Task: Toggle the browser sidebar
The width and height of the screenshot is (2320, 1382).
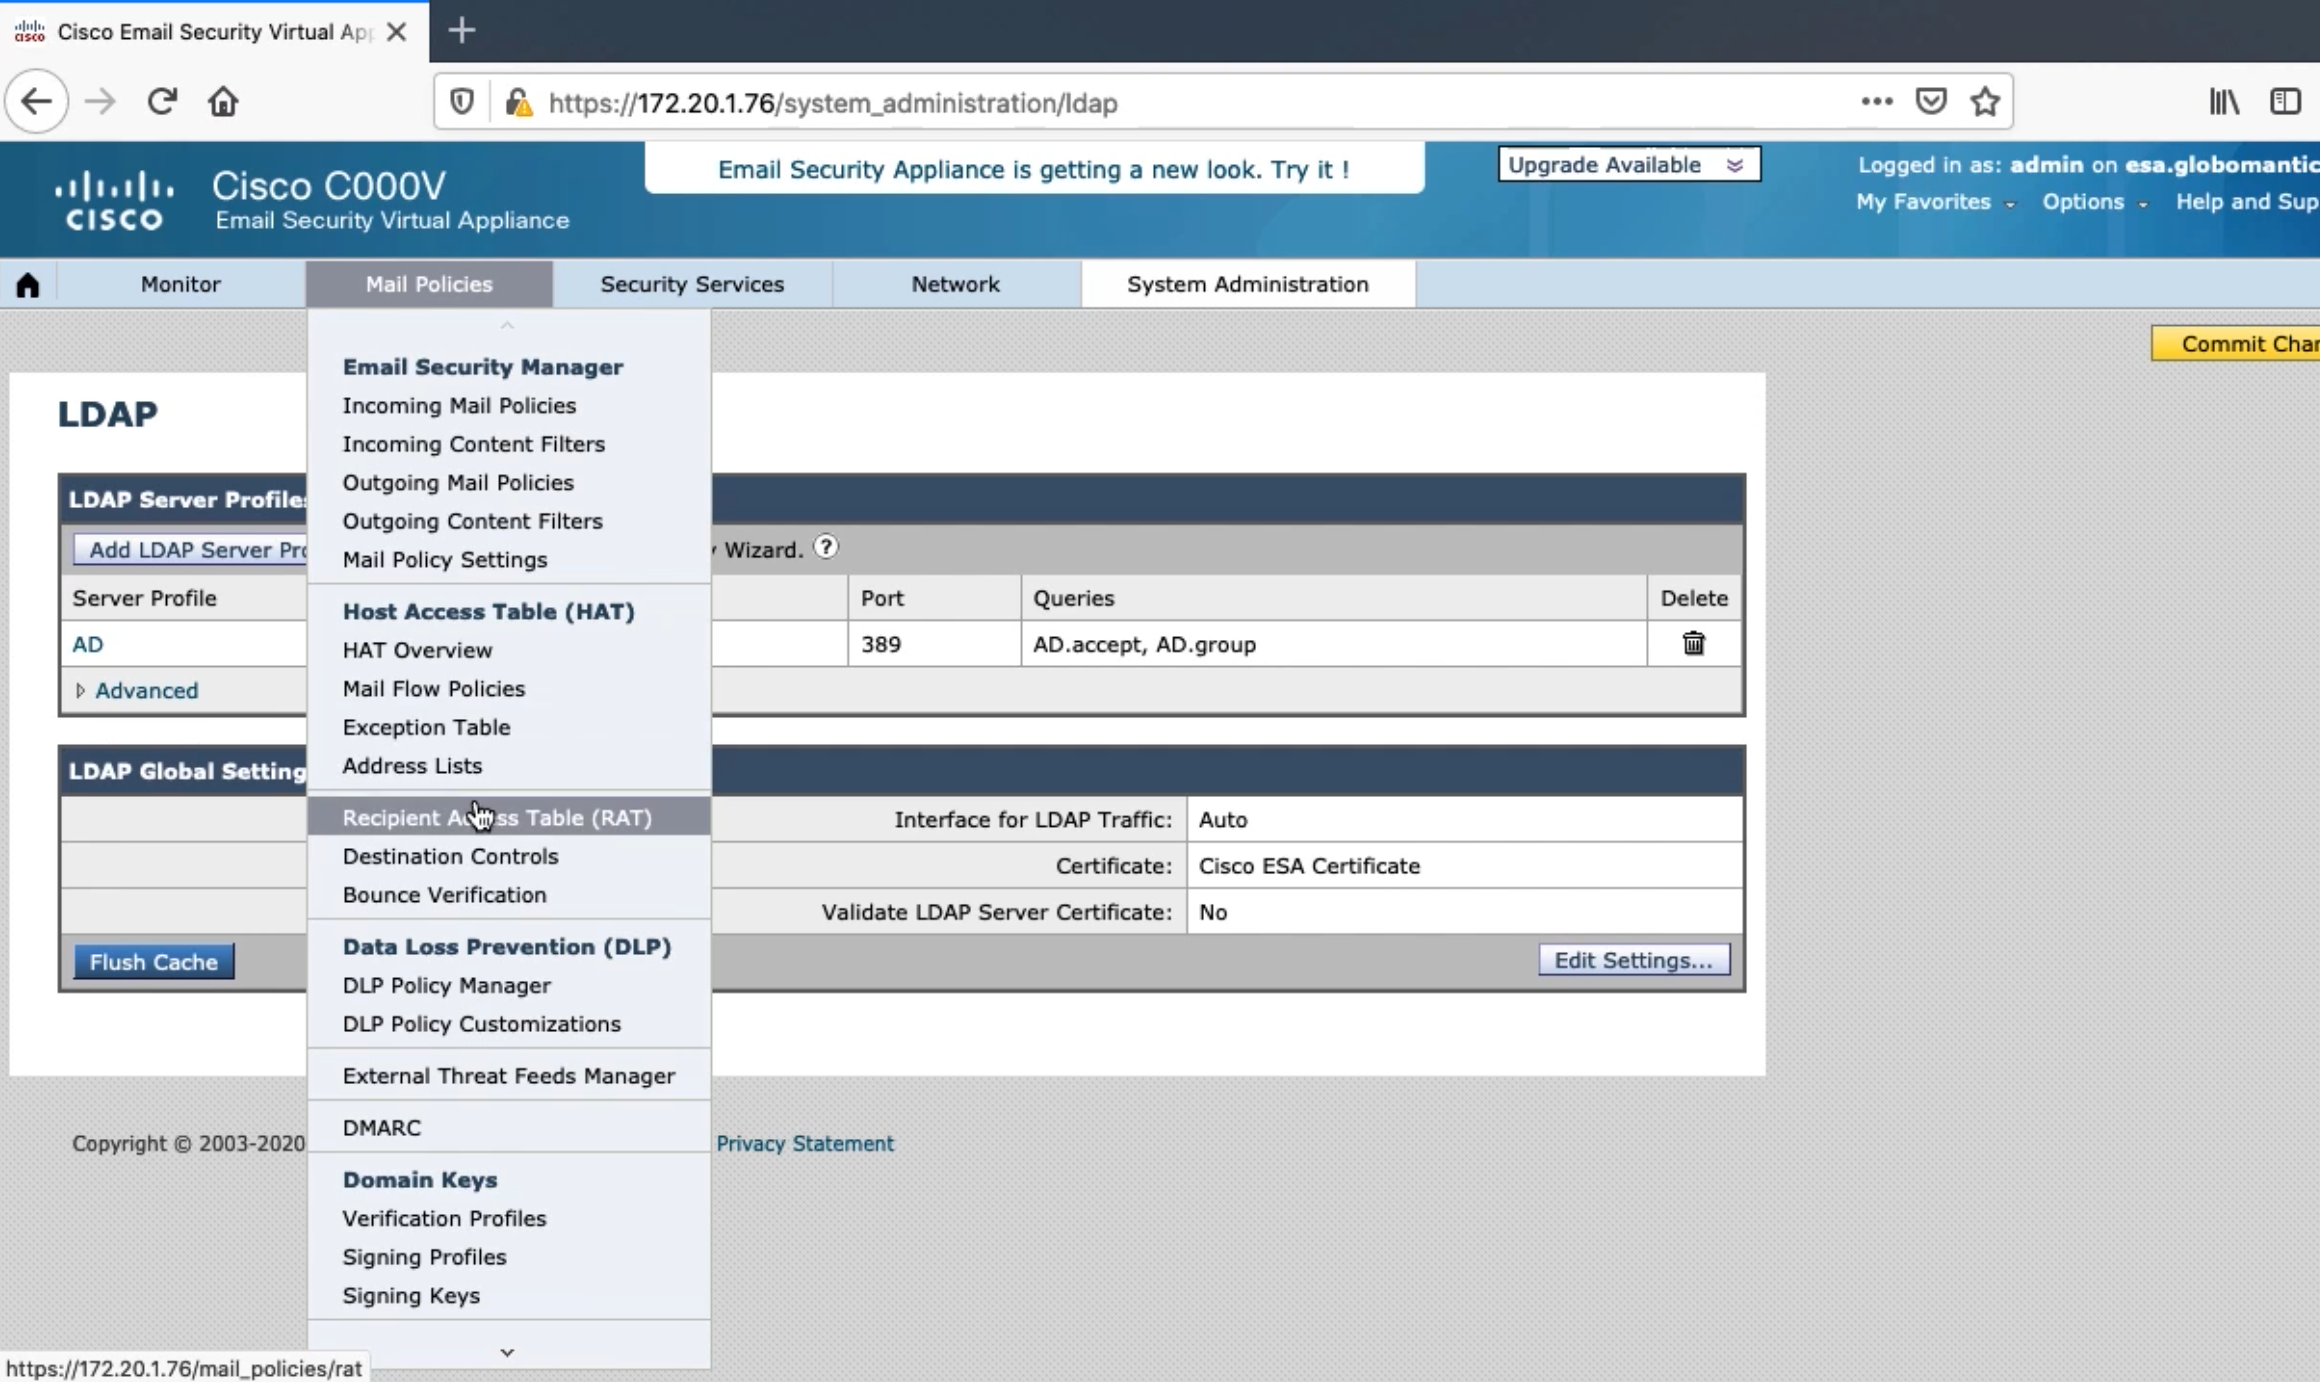Action: (2285, 101)
